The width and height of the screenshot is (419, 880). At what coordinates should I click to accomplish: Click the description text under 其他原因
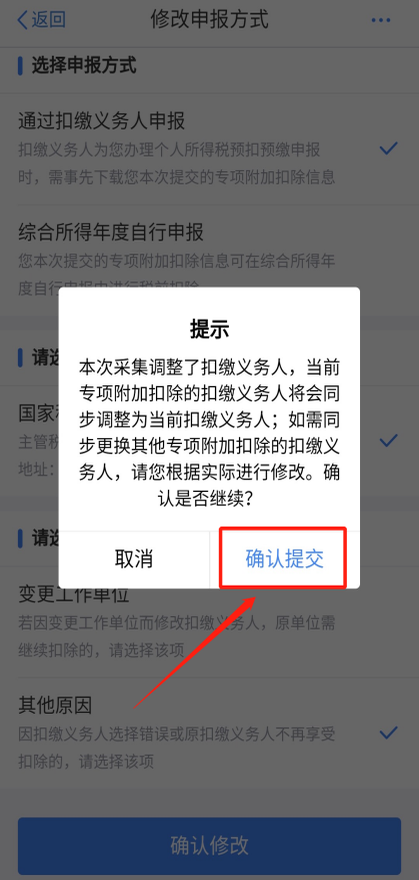pyautogui.click(x=177, y=747)
